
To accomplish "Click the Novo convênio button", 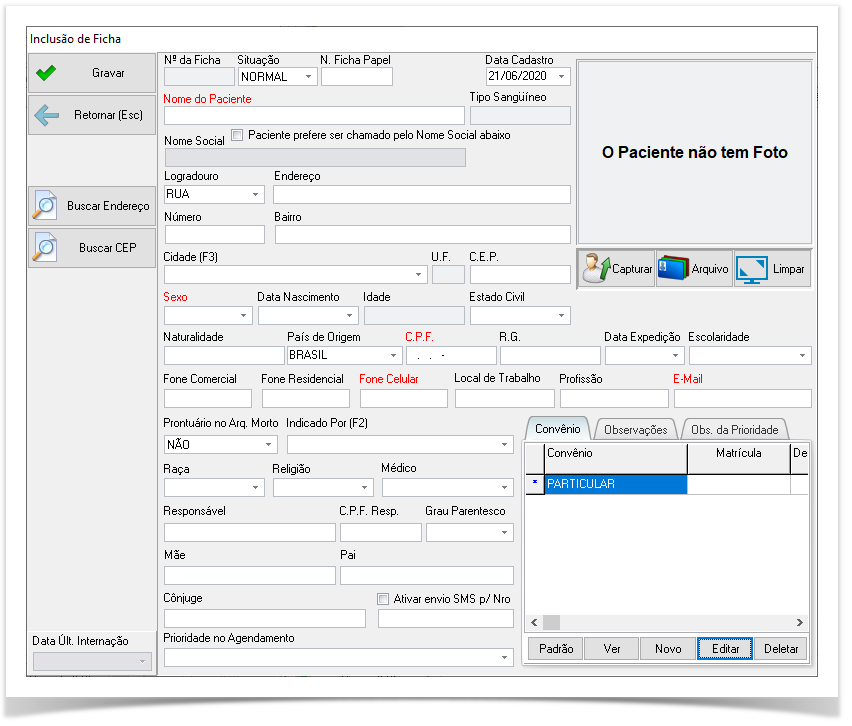I will point(668,649).
